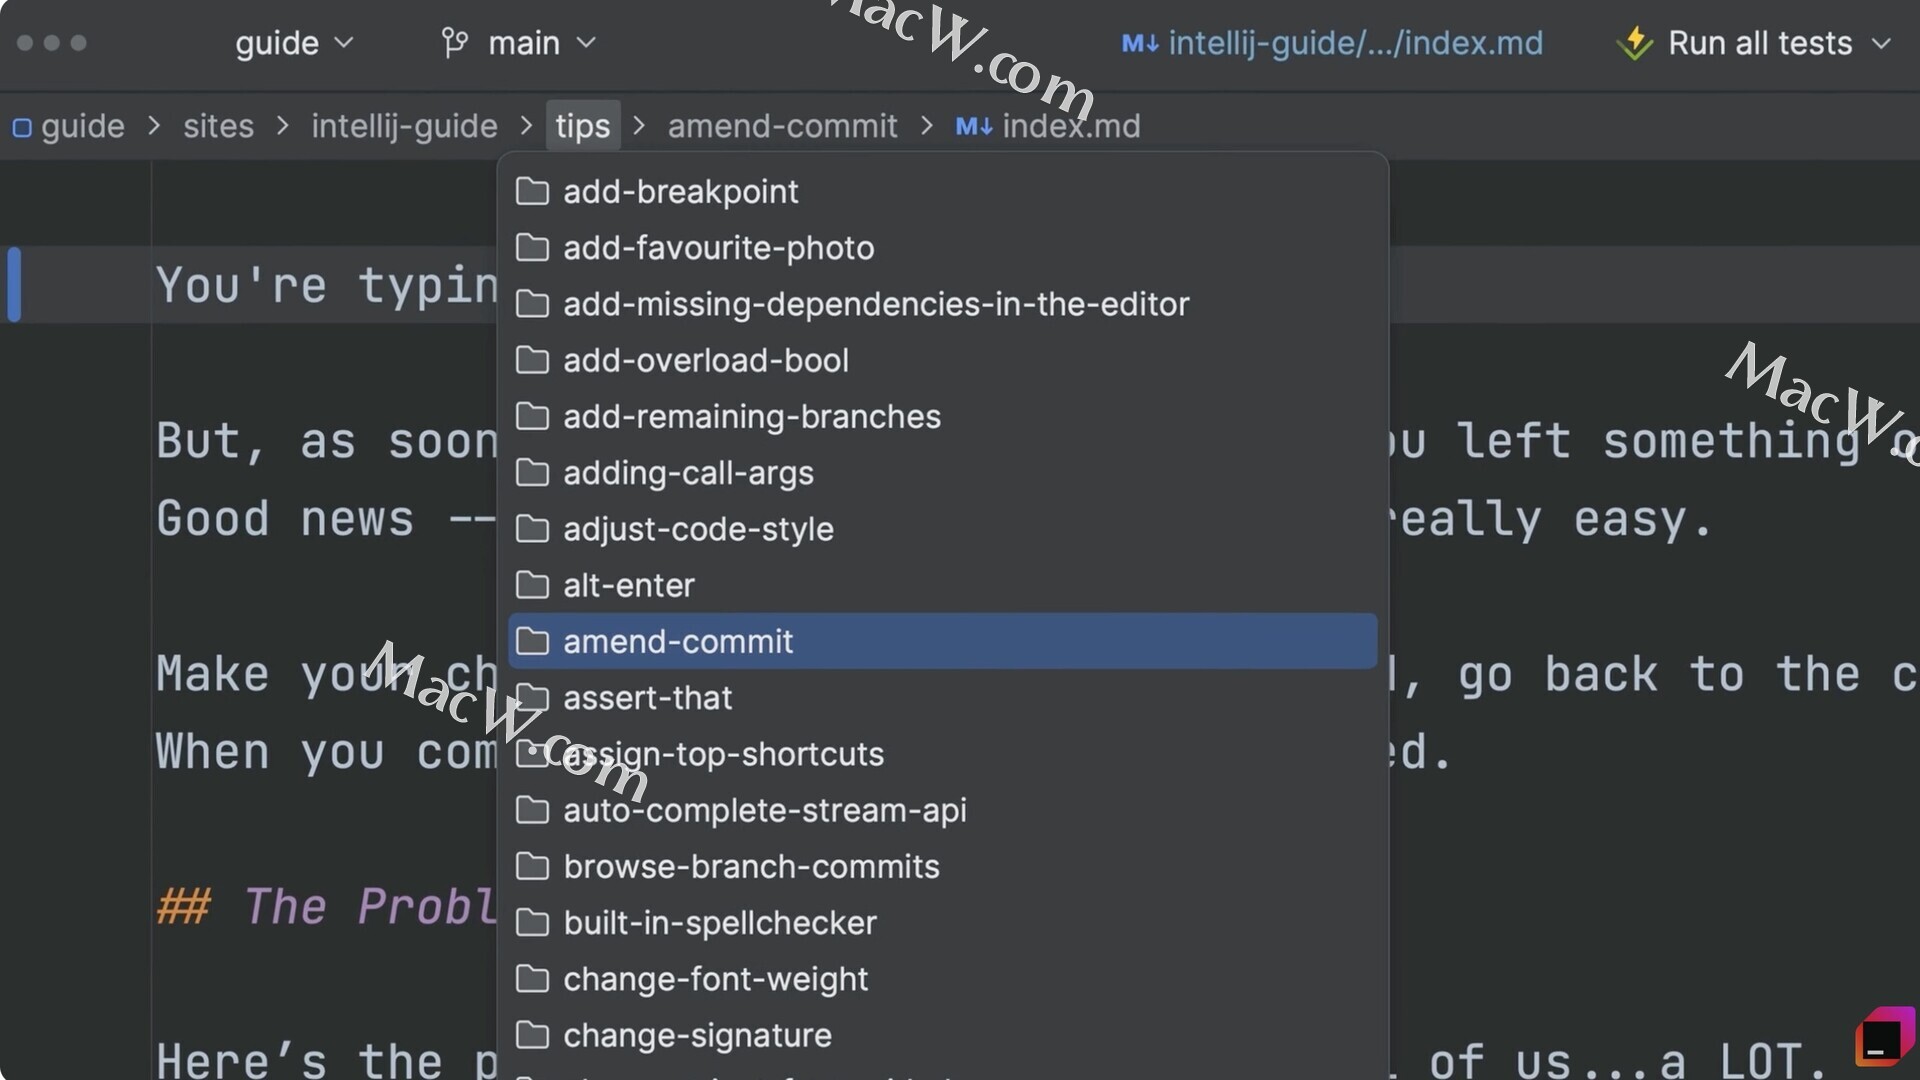Click folder icon next to add-remaining-branches
Viewport: 1920px width, 1080px height.
[x=532, y=416]
